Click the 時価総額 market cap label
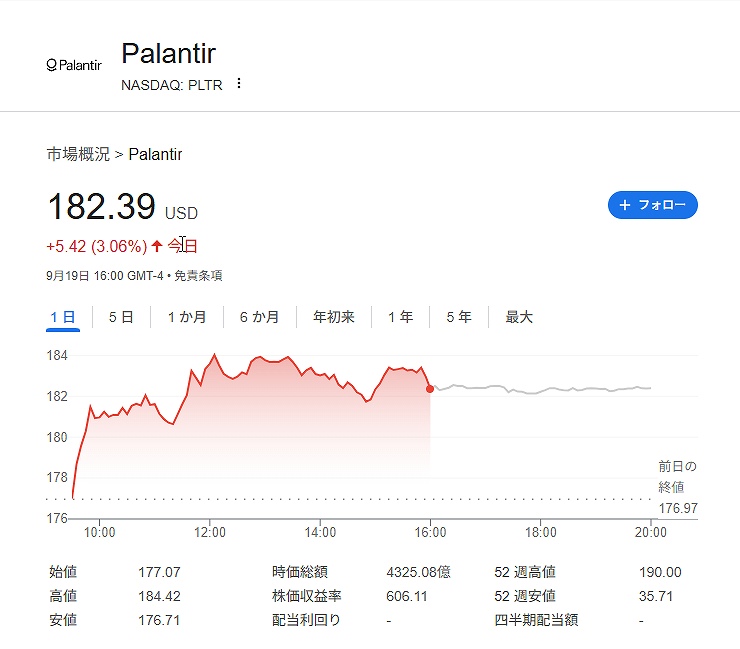740x649 pixels. tap(299, 572)
